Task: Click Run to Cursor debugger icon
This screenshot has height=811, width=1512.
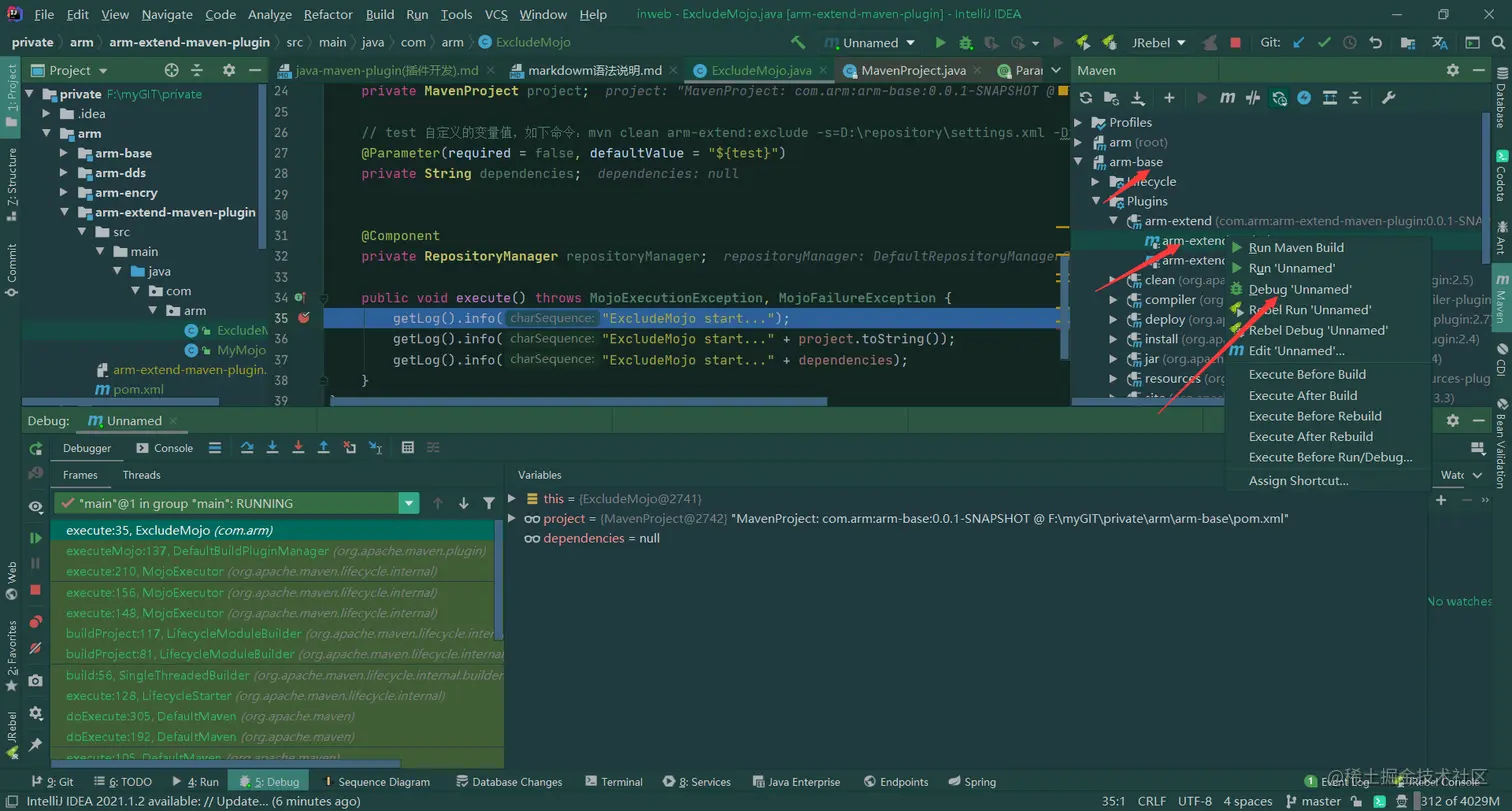Action: [x=375, y=447]
